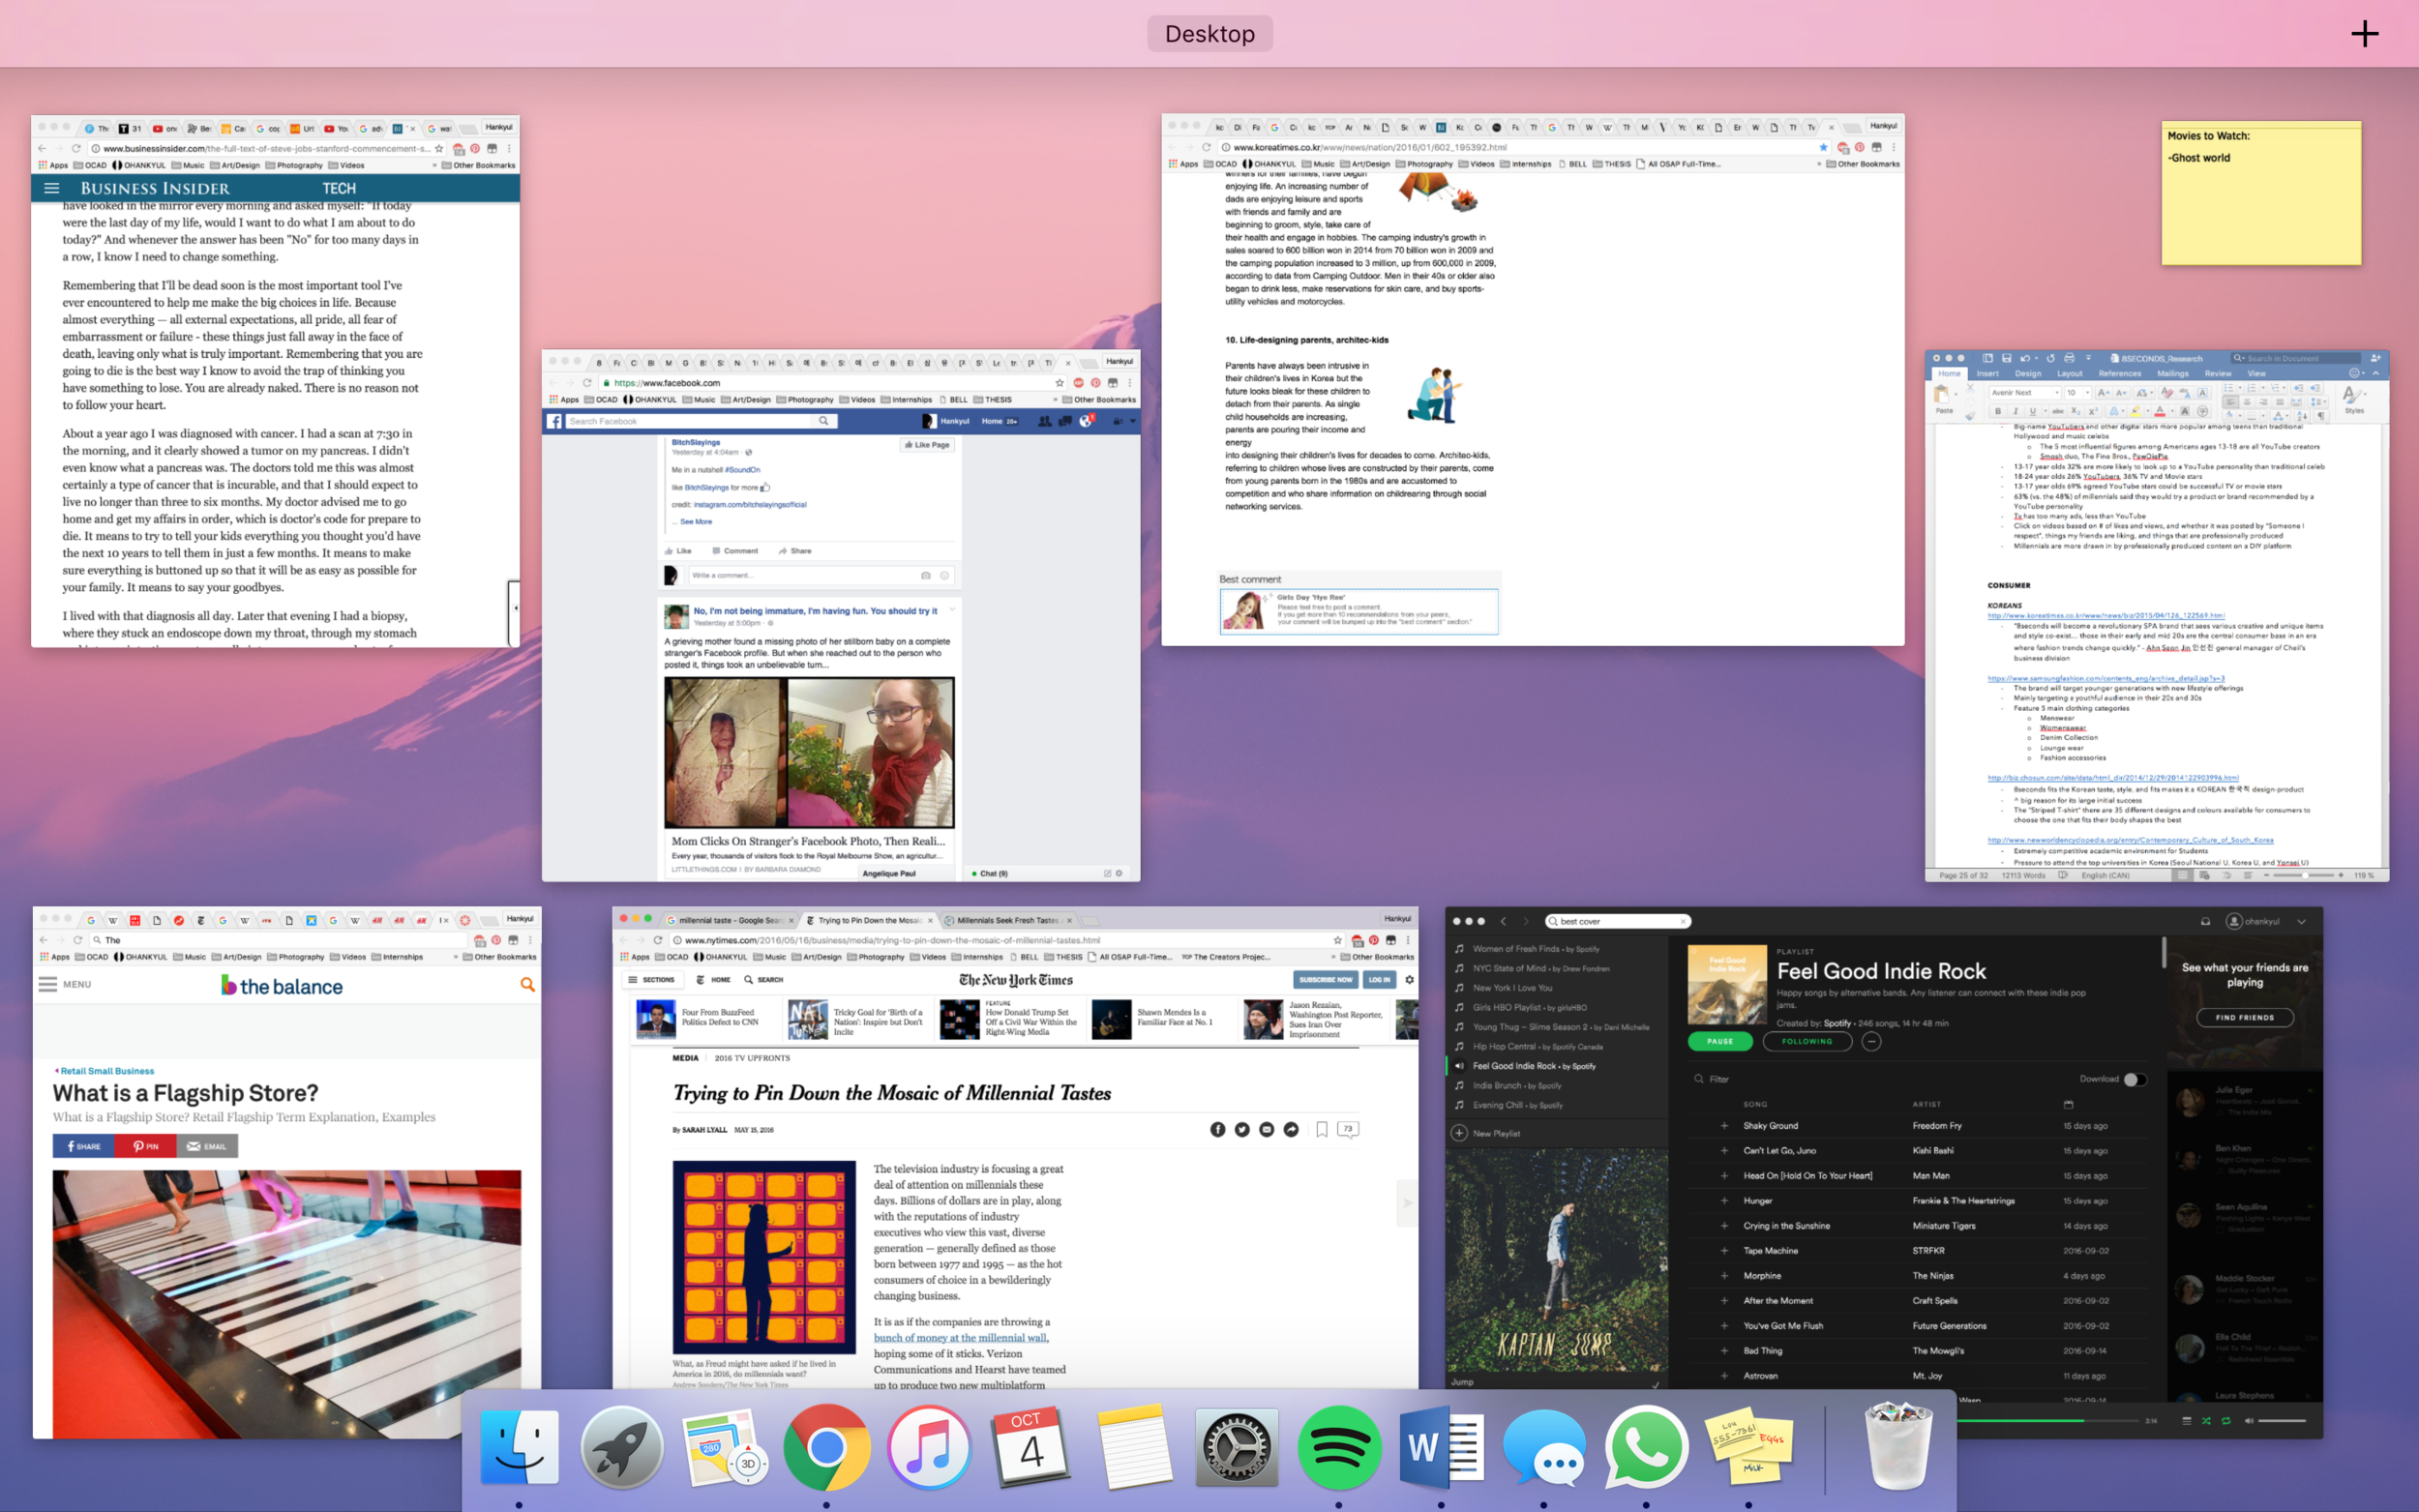Toggle Underline in Word ribbon

click(x=2032, y=411)
